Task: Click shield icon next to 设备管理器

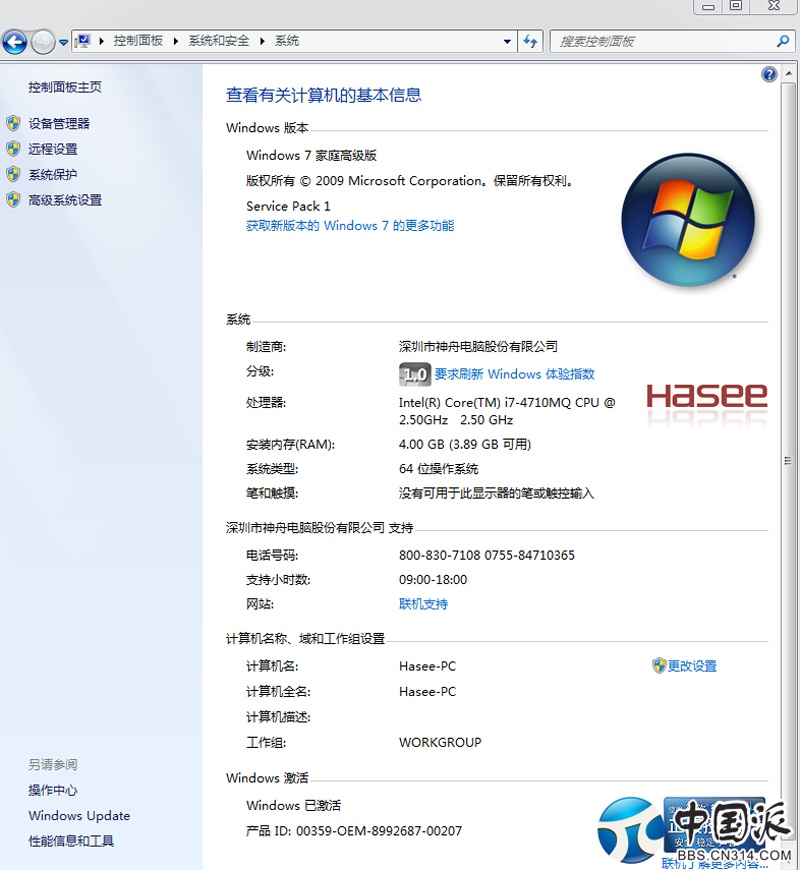Action: click(13, 123)
